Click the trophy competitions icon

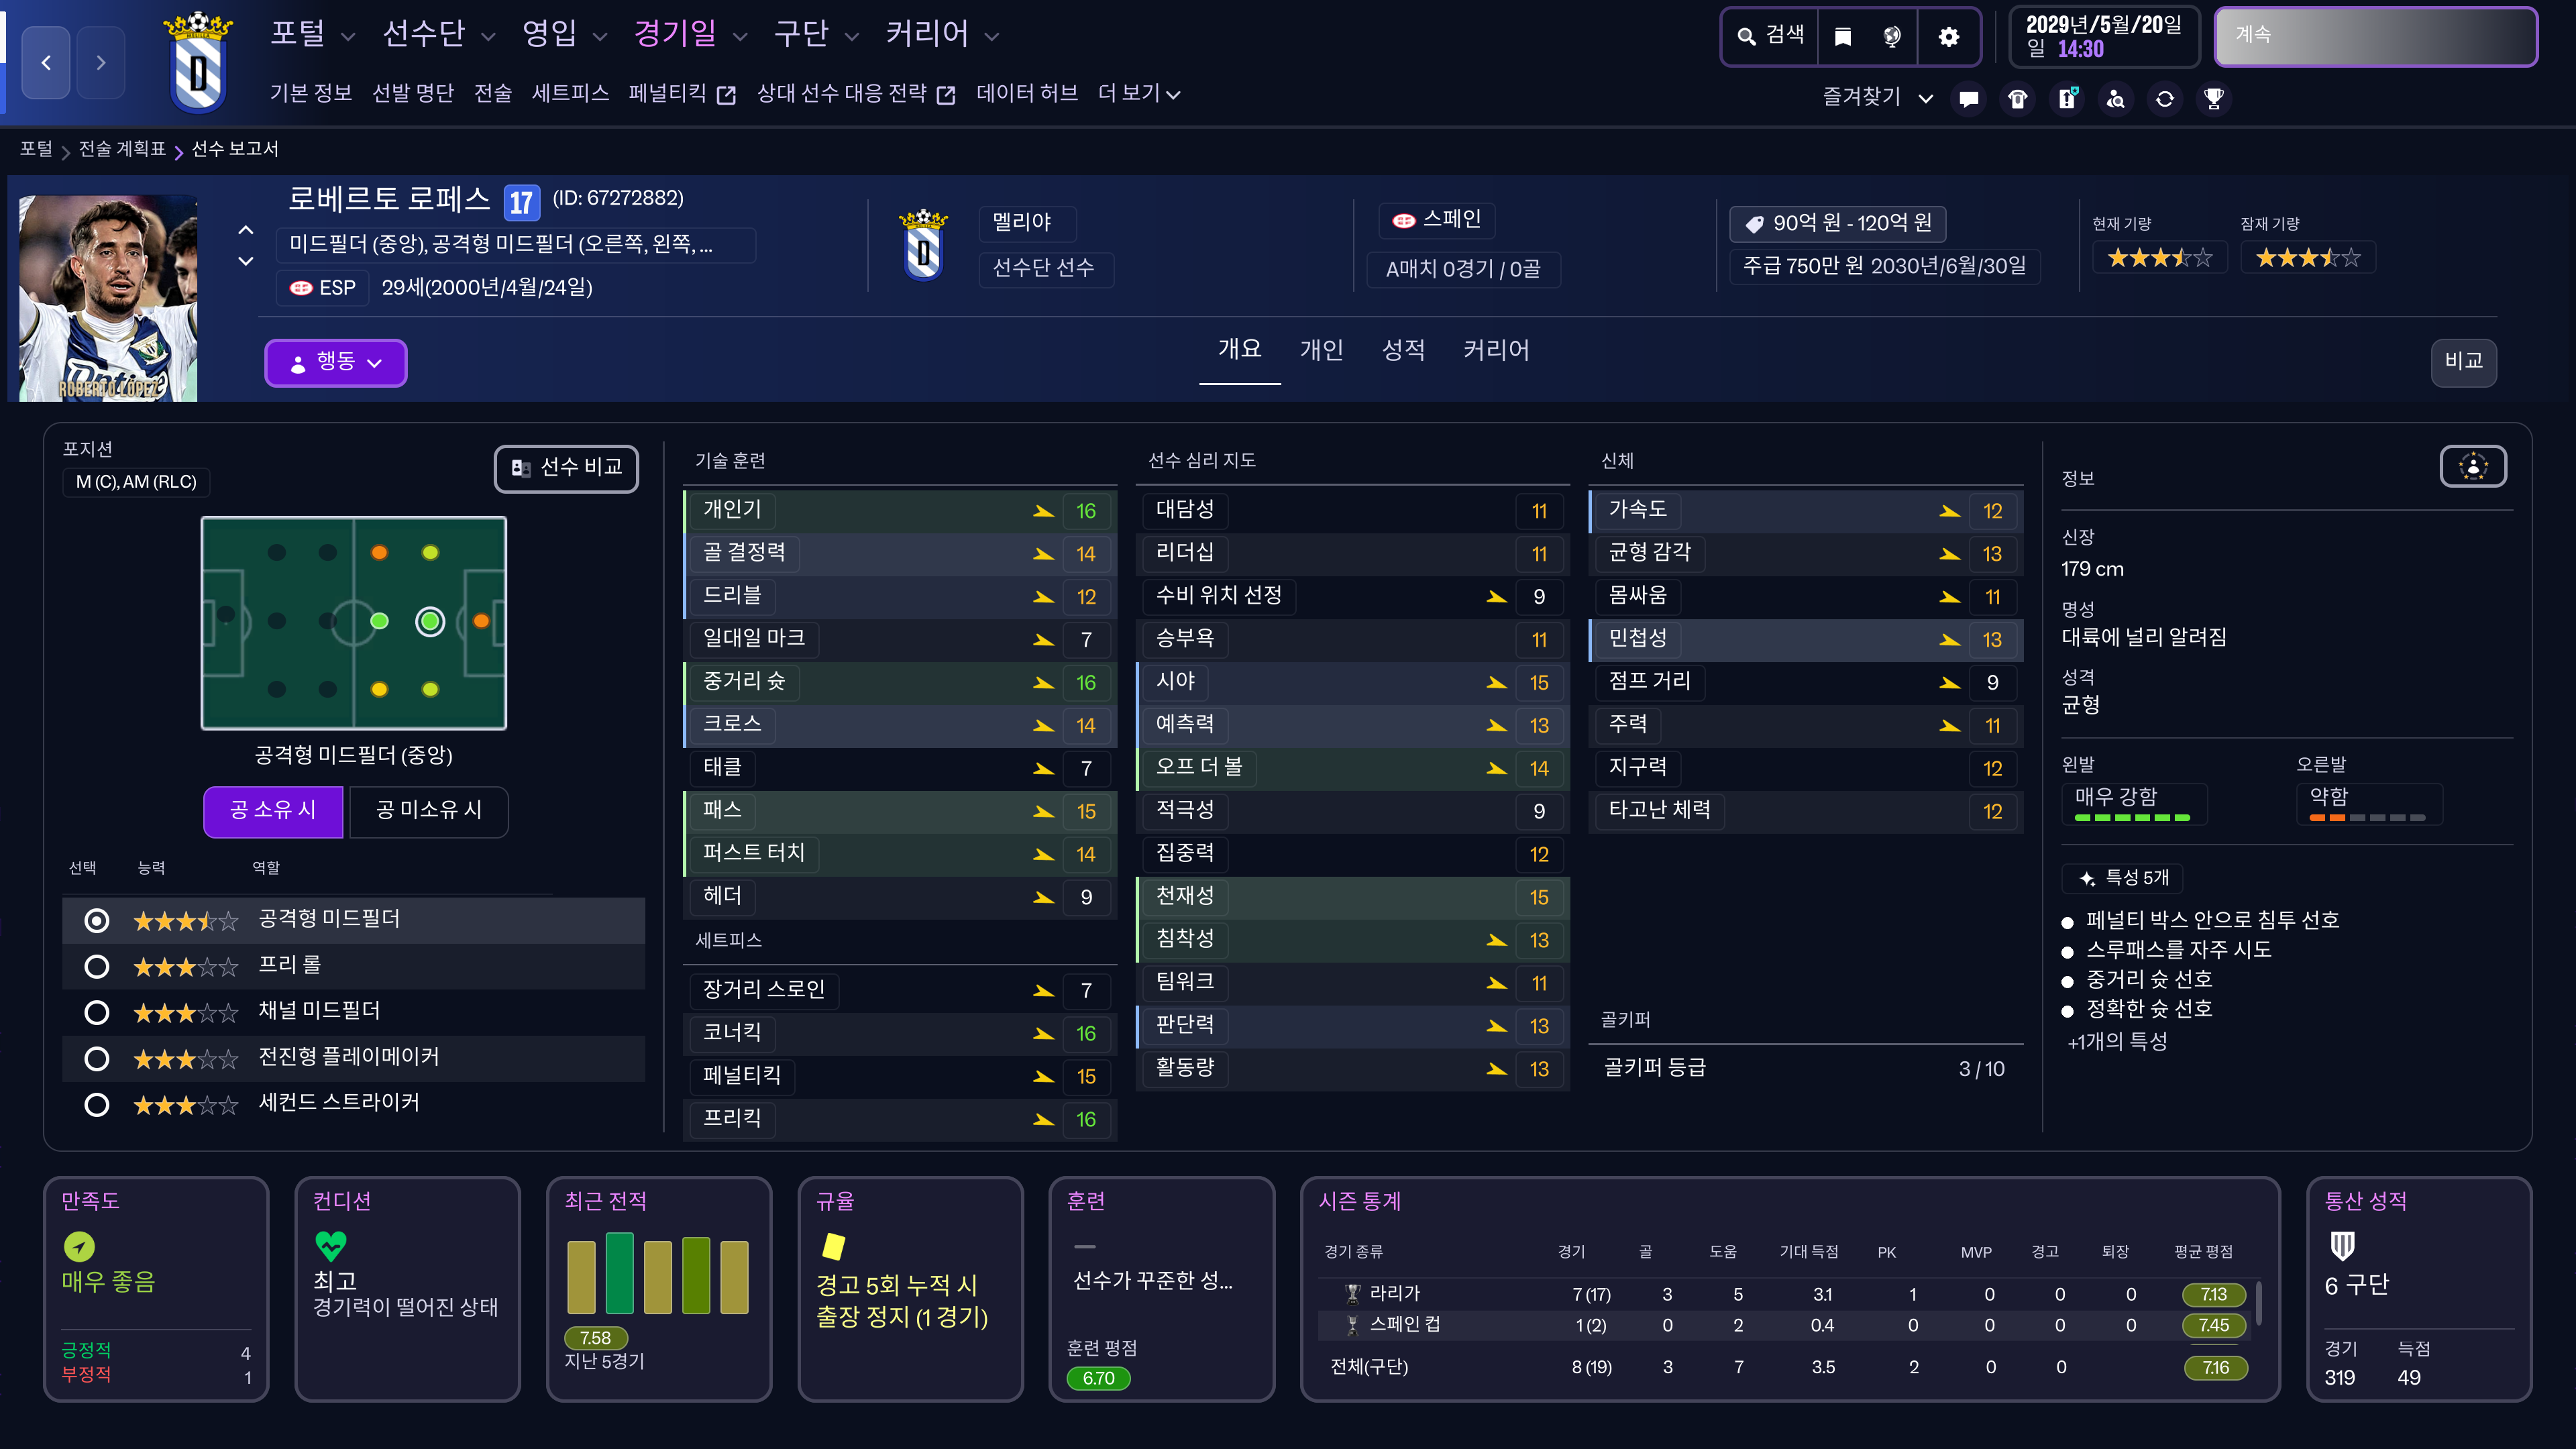(x=2213, y=99)
